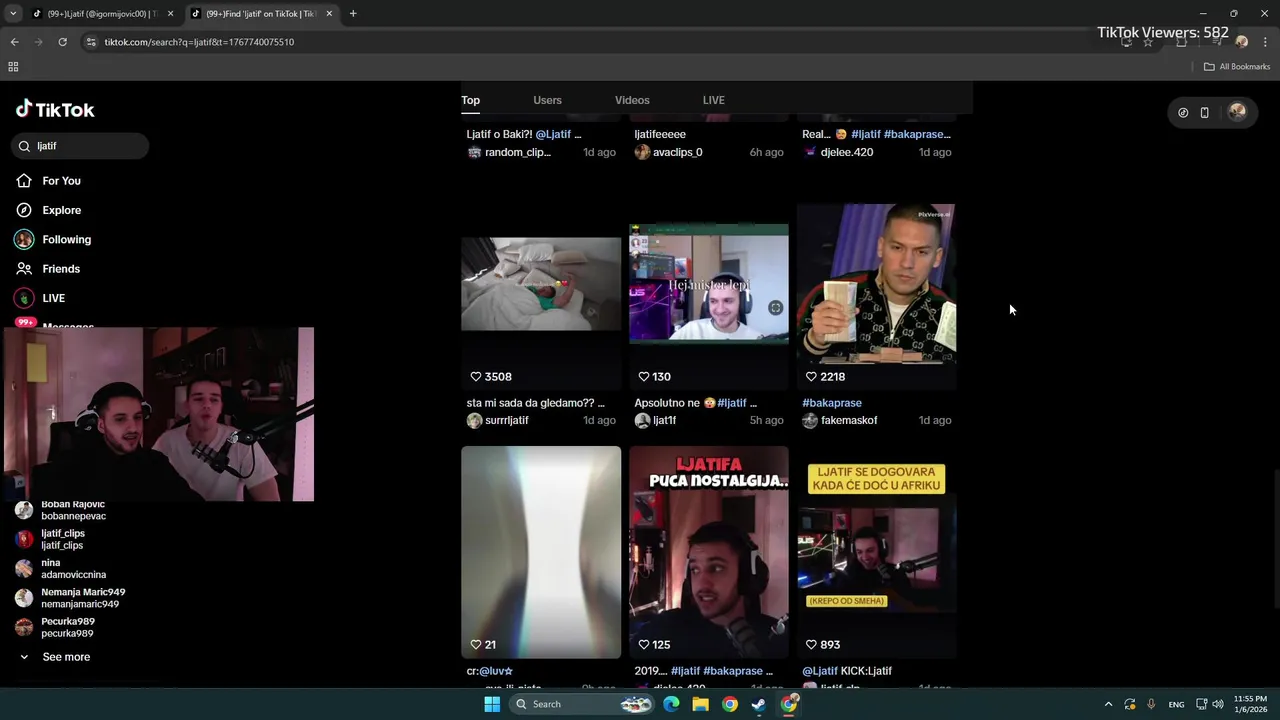Click the #ljatif hashtag in Apsolutno ne caption
The image size is (1280, 720).
pos(731,403)
